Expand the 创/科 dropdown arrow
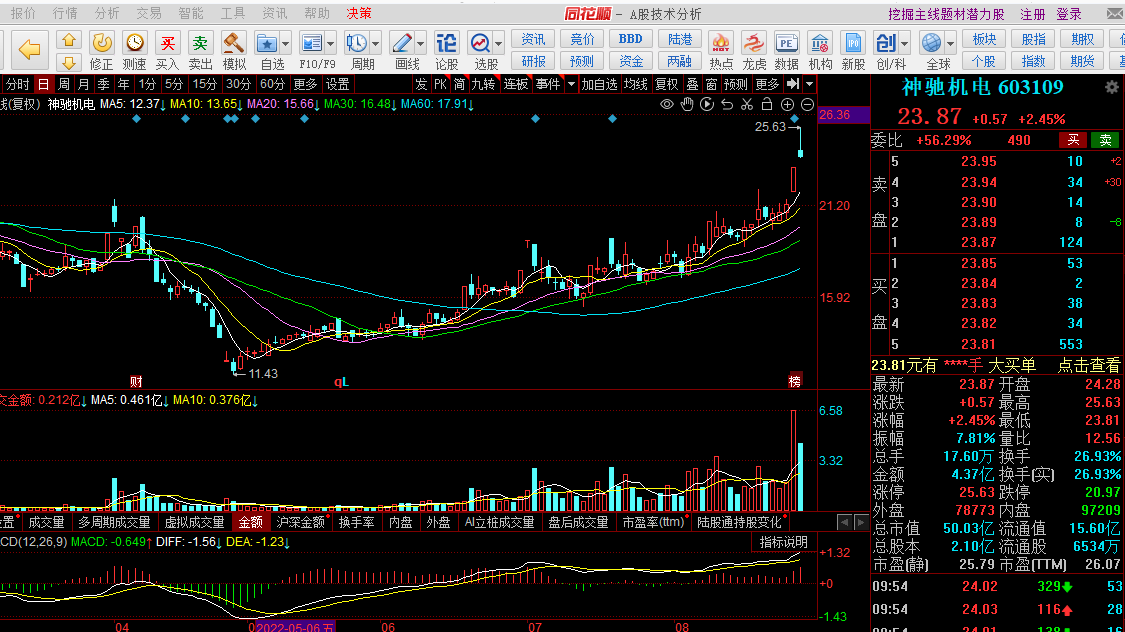Image resolution: width=1125 pixels, height=632 pixels. click(x=904, y=44)
